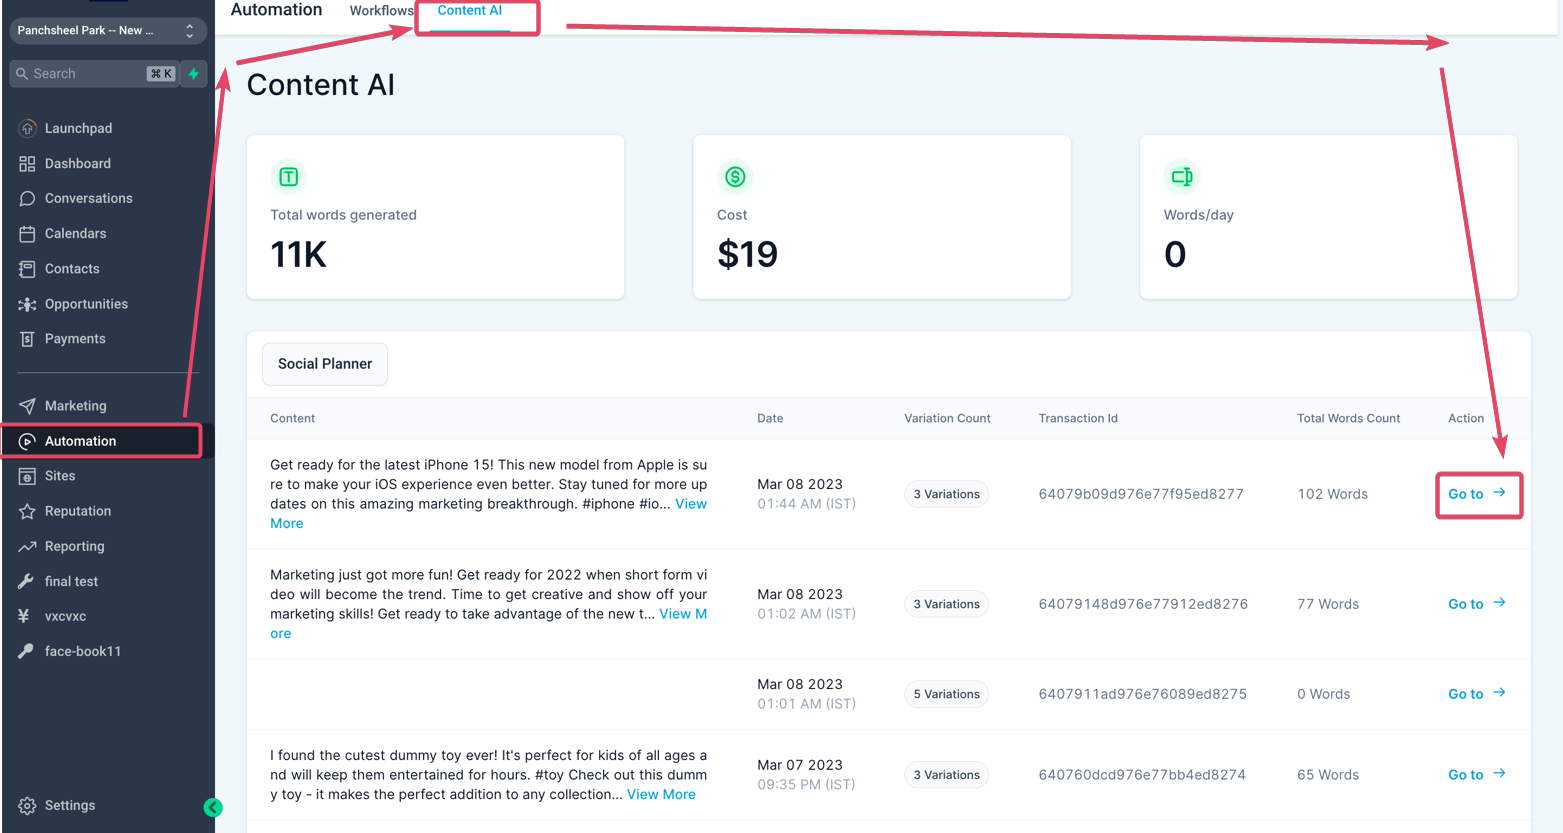Viewport: 1563px width, 833px height.
Task: Click the Reporting trend line icon
Action: point(27,547)
